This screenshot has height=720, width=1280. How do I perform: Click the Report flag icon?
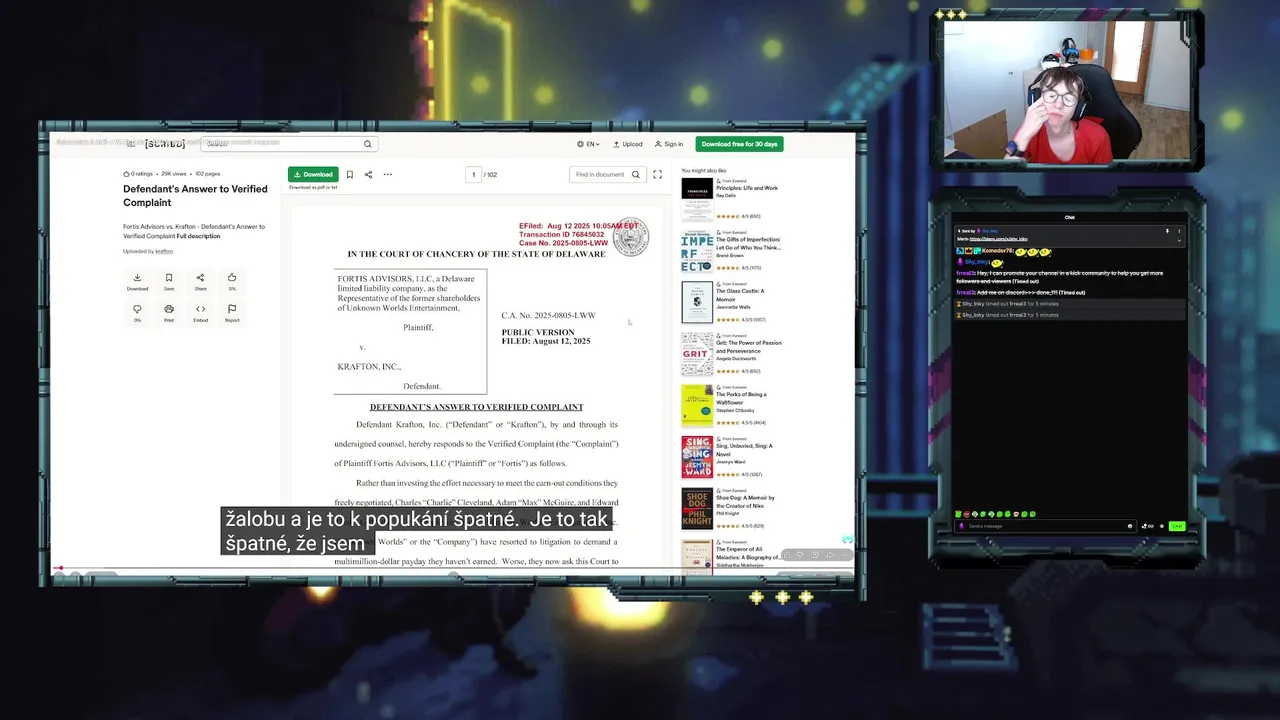(x=232, y=313)
